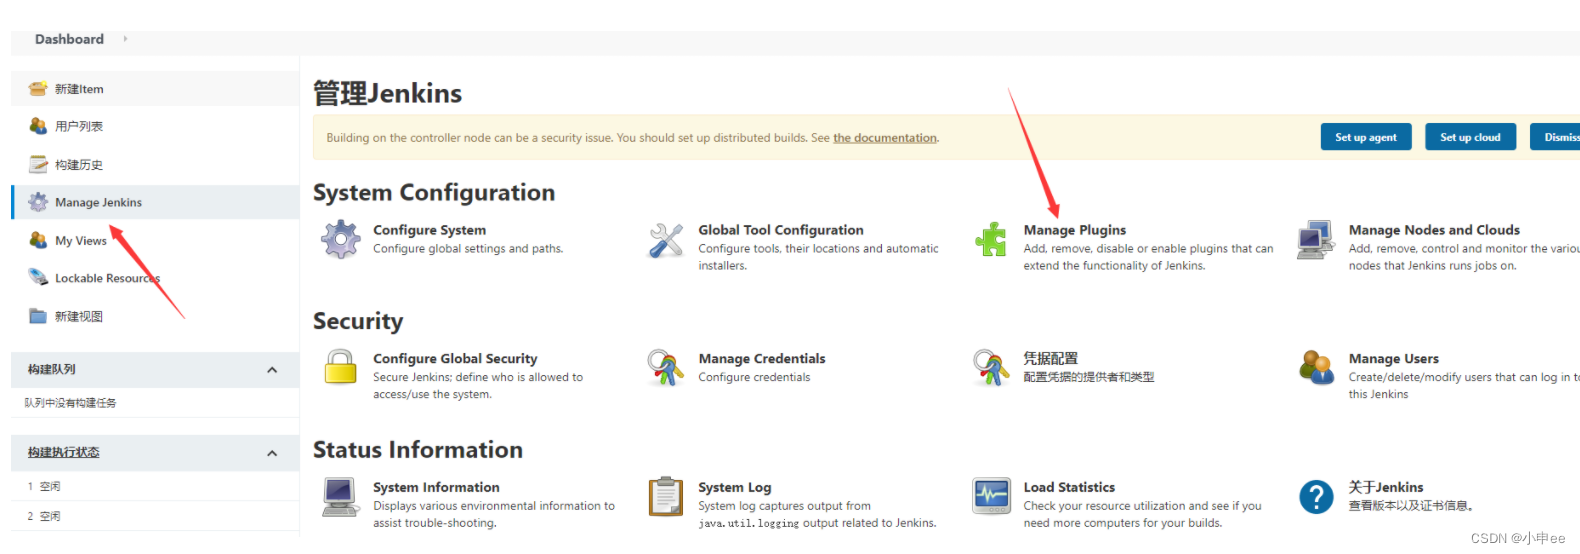Click the 关于Jenkins question mark icon
The height and width of the screenshot is (554, 1580).
coord(1316,496)
